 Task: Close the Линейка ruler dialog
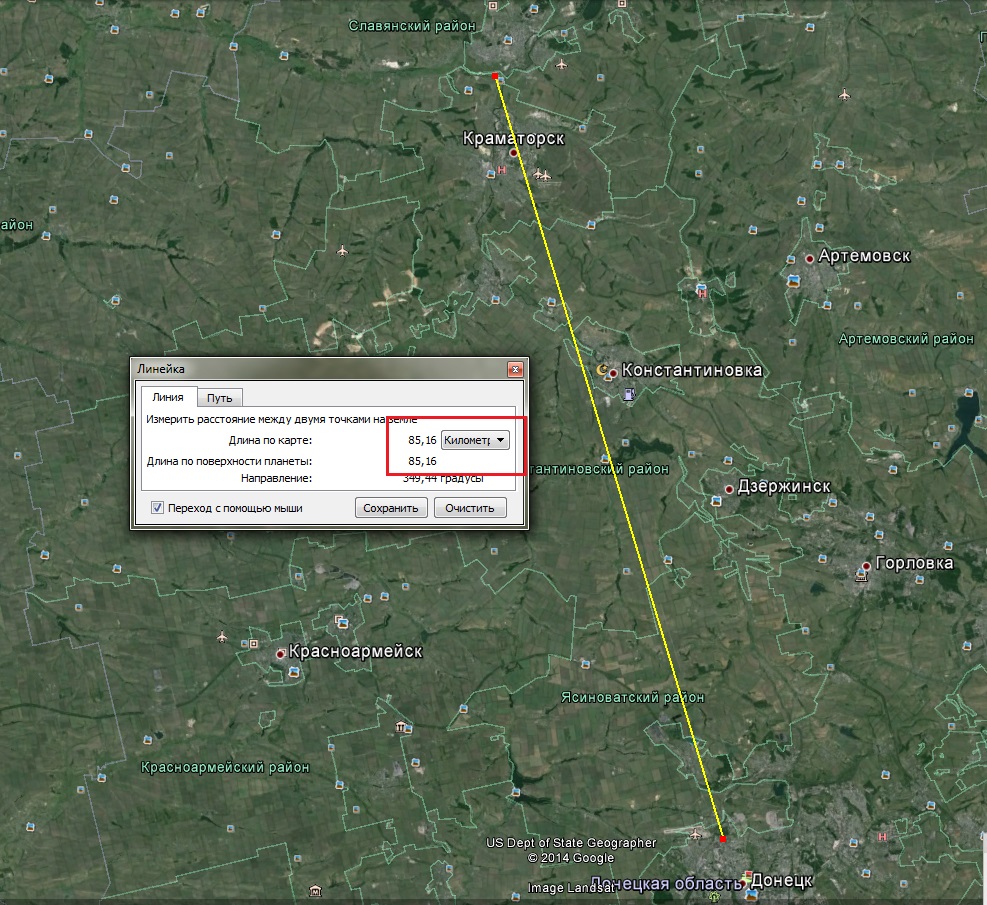515,369
